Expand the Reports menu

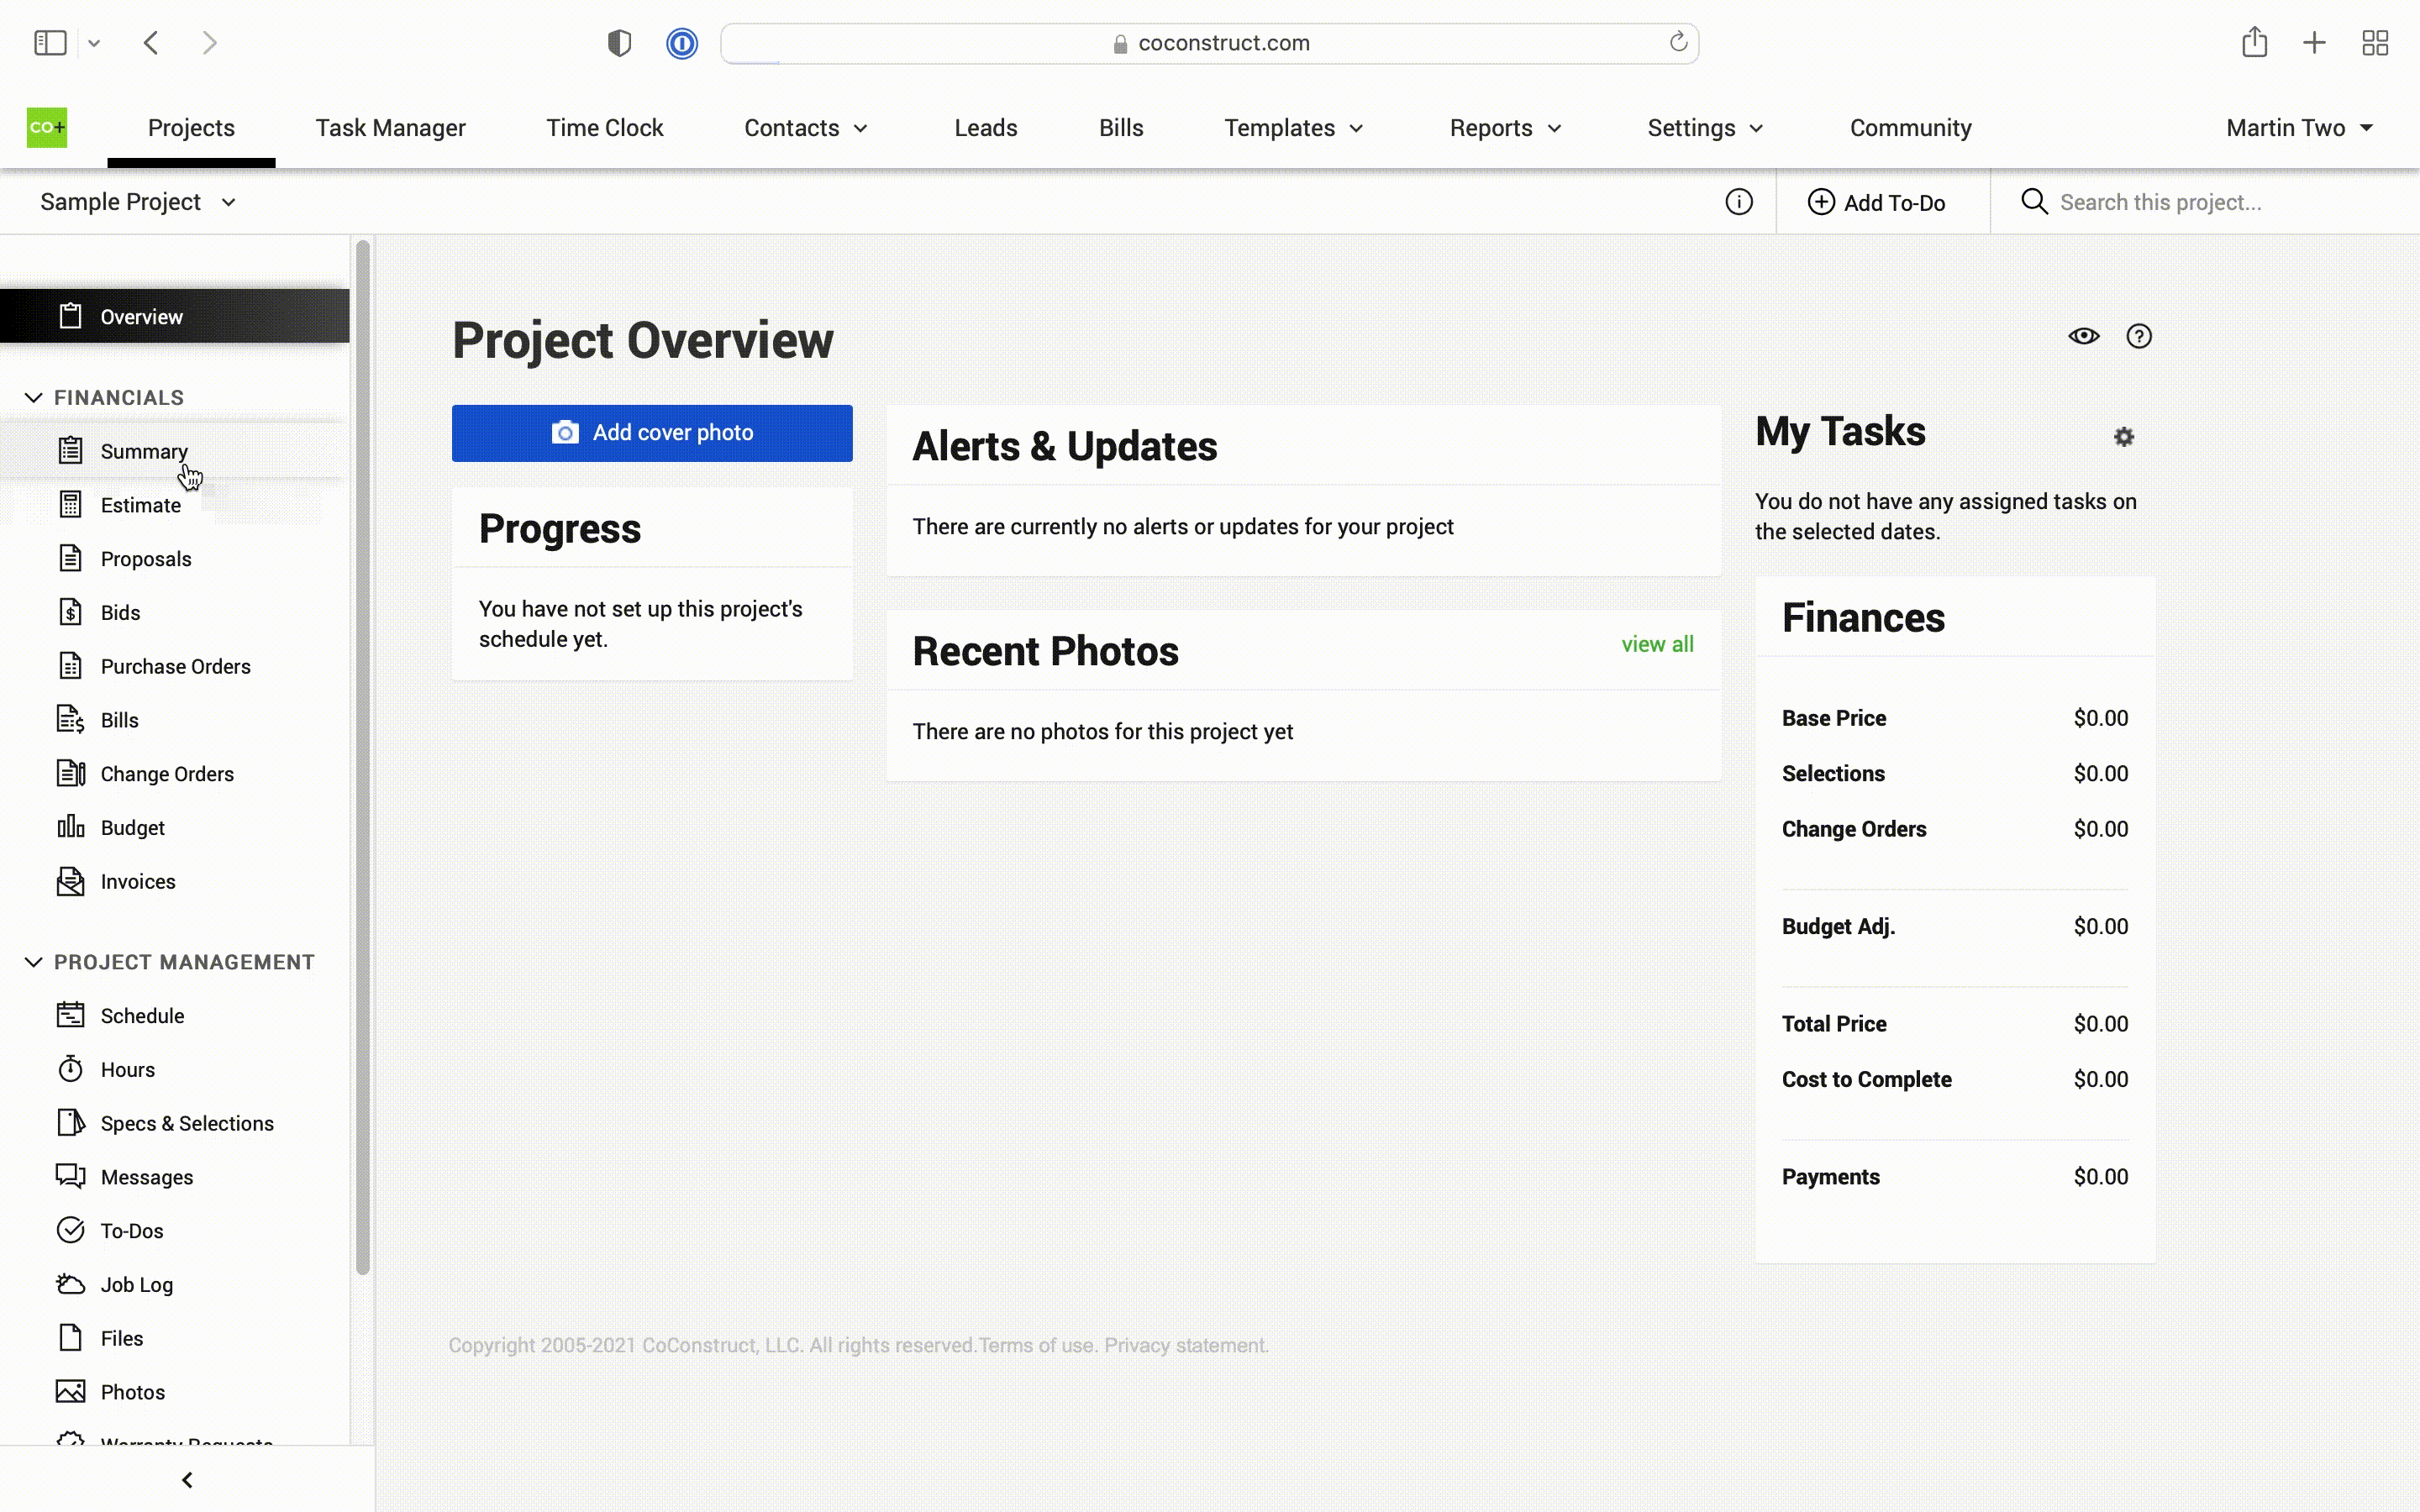click(x=1506, y=128)
